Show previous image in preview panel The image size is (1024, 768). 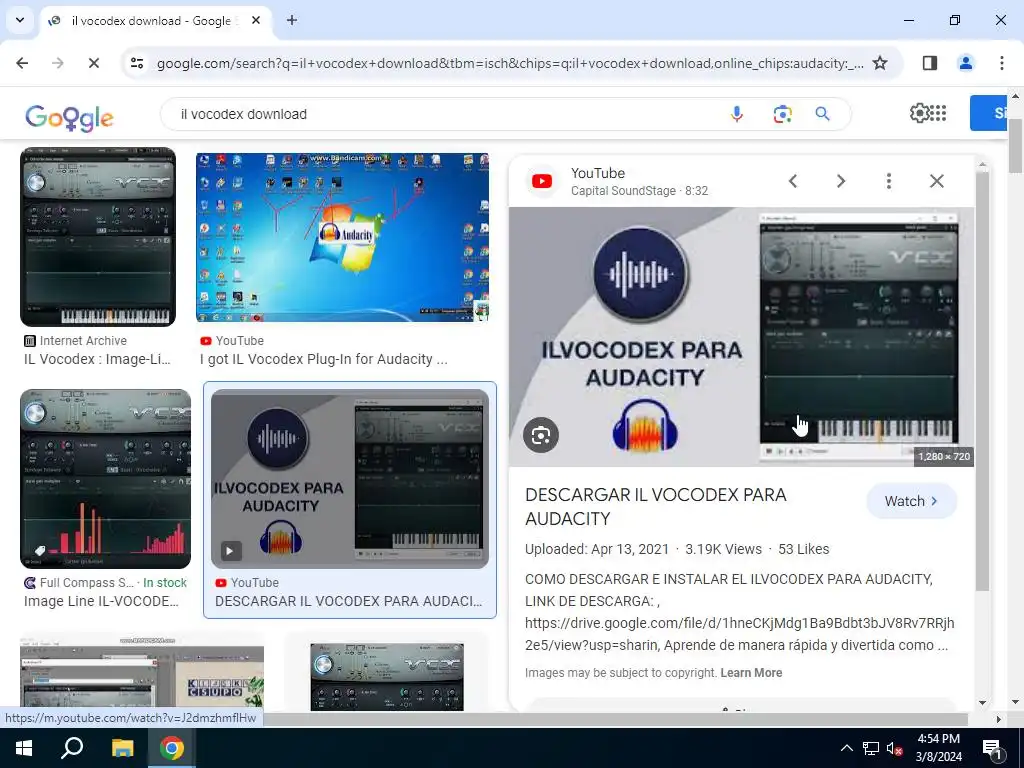(x=793, y=181)
